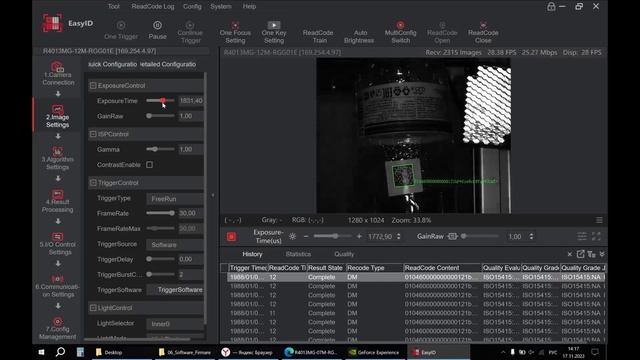The height and width of the screenshot is (360, 640).
Task: Decrease exposure with the minus button
Action: coord(306,236)
